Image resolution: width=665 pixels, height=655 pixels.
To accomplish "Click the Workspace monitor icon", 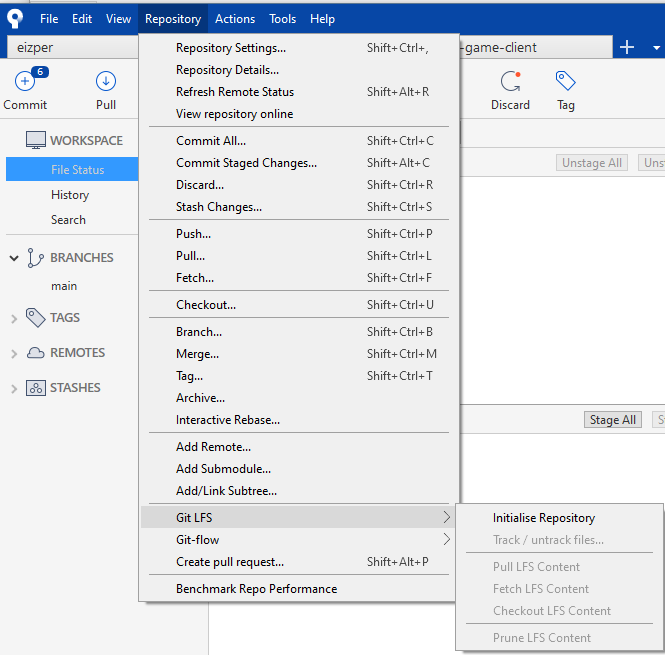I will point(36,141).
